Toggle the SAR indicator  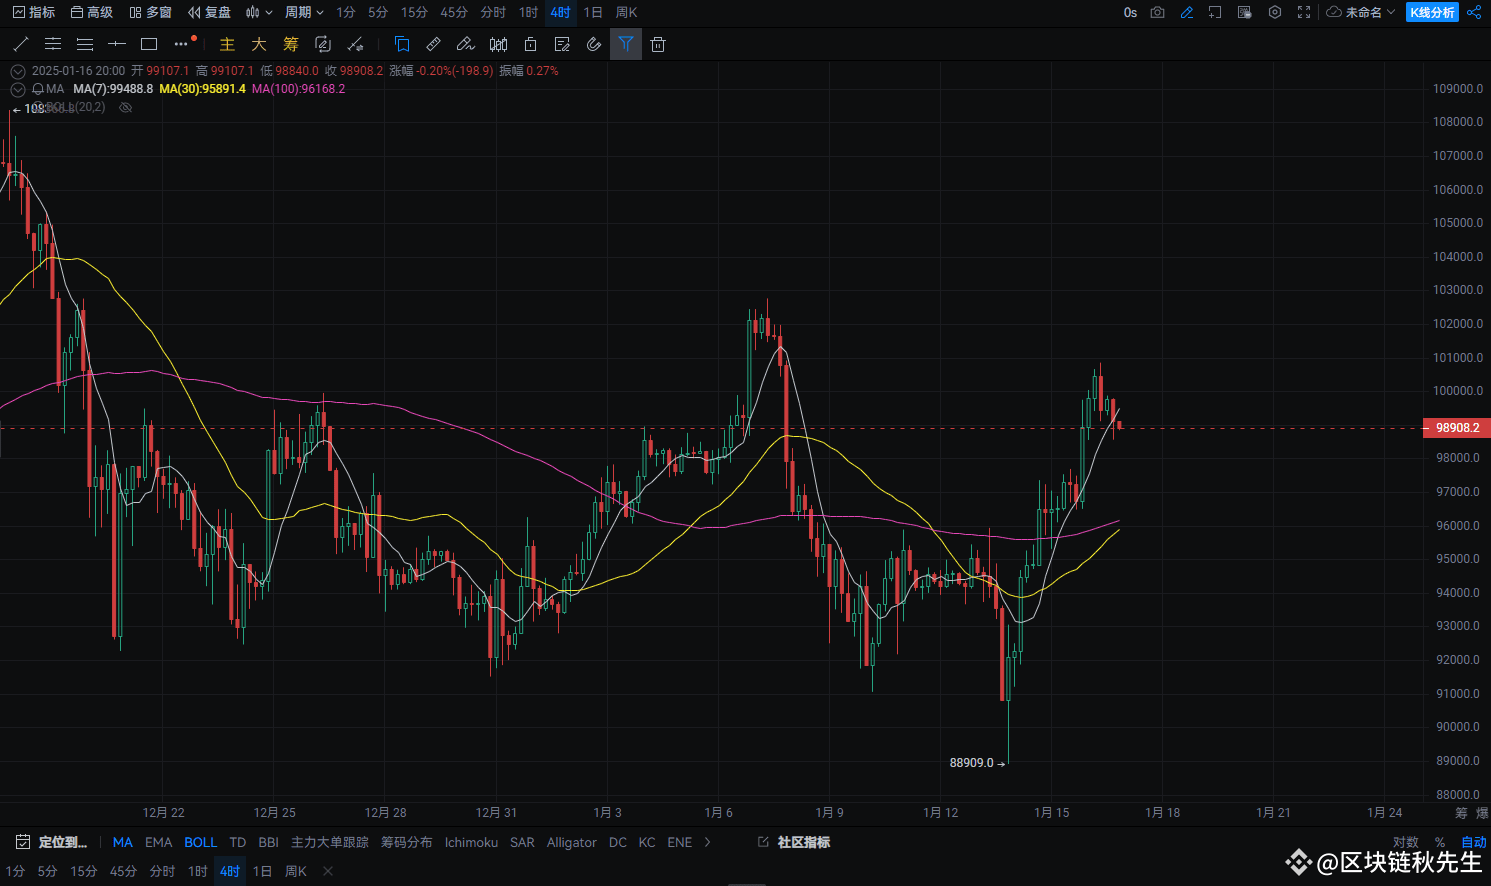[x=522, y=842]
